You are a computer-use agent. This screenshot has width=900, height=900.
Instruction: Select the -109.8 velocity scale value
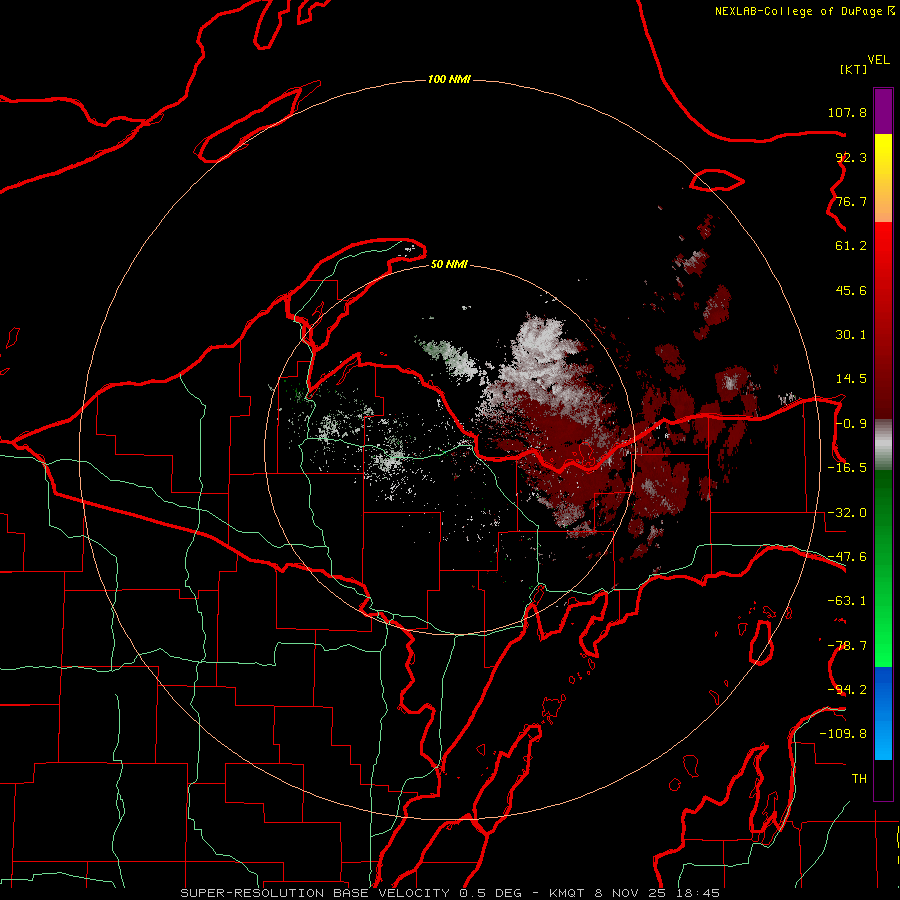(x=843, y=734)
